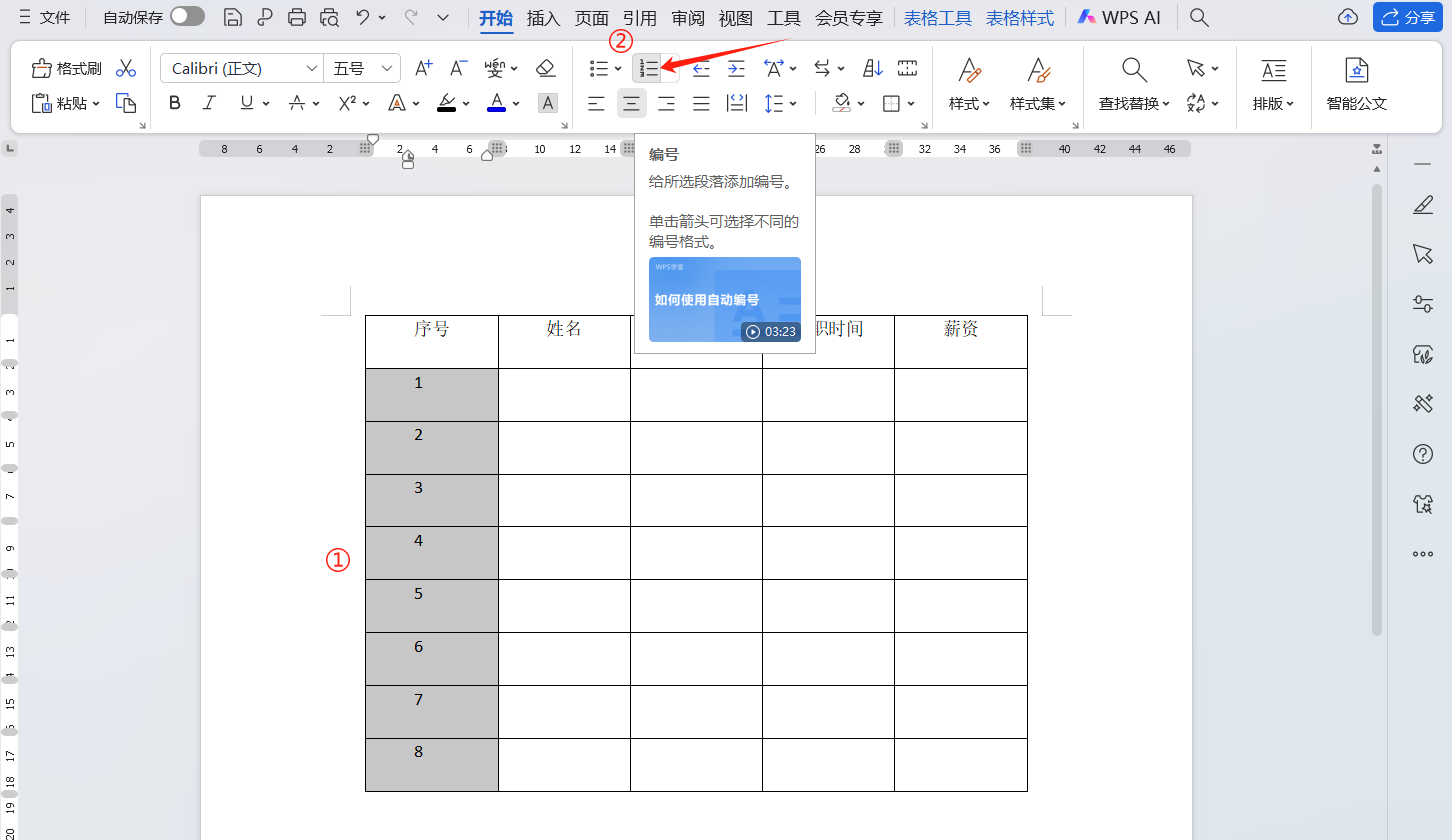Screen dimensions: 1452x840
Task: Expand the font color options
Action: pyautogui.click(x=516, y=103)
